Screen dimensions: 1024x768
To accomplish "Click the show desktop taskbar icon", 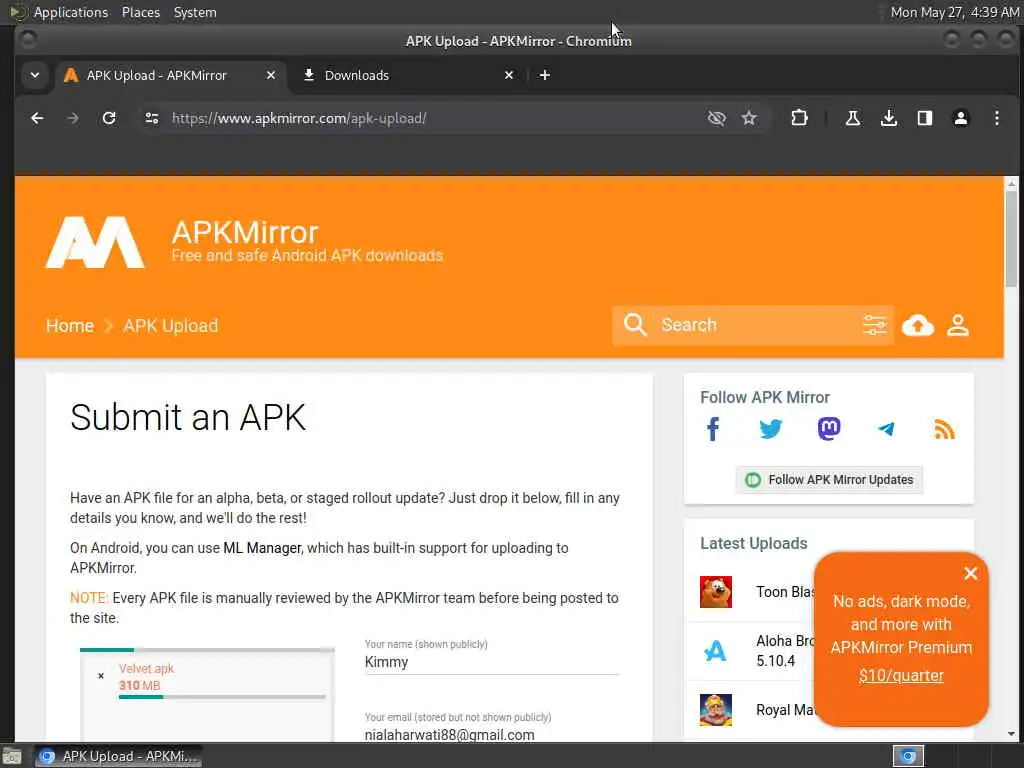I will tap(12, 756).
